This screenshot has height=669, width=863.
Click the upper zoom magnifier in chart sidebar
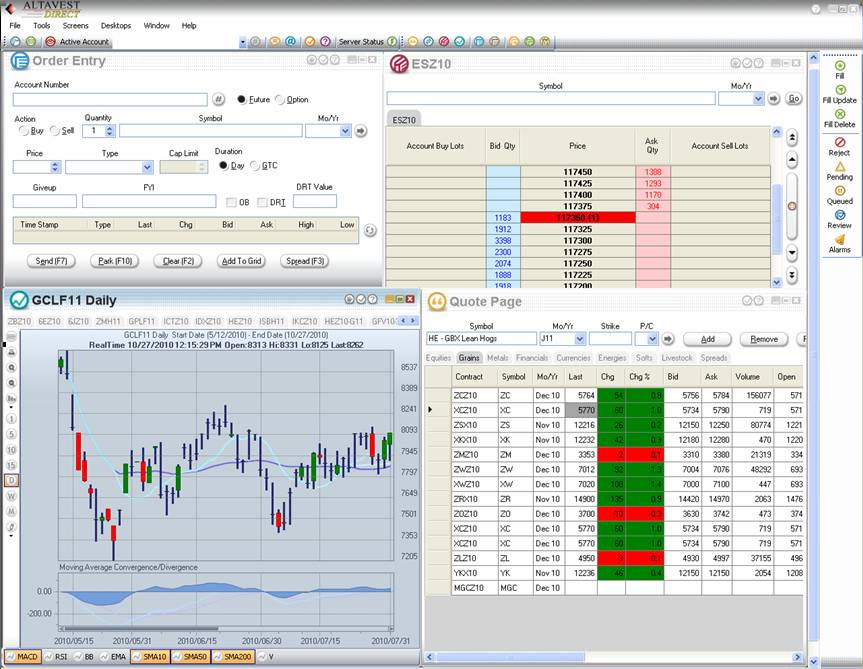tap(11, 368)
